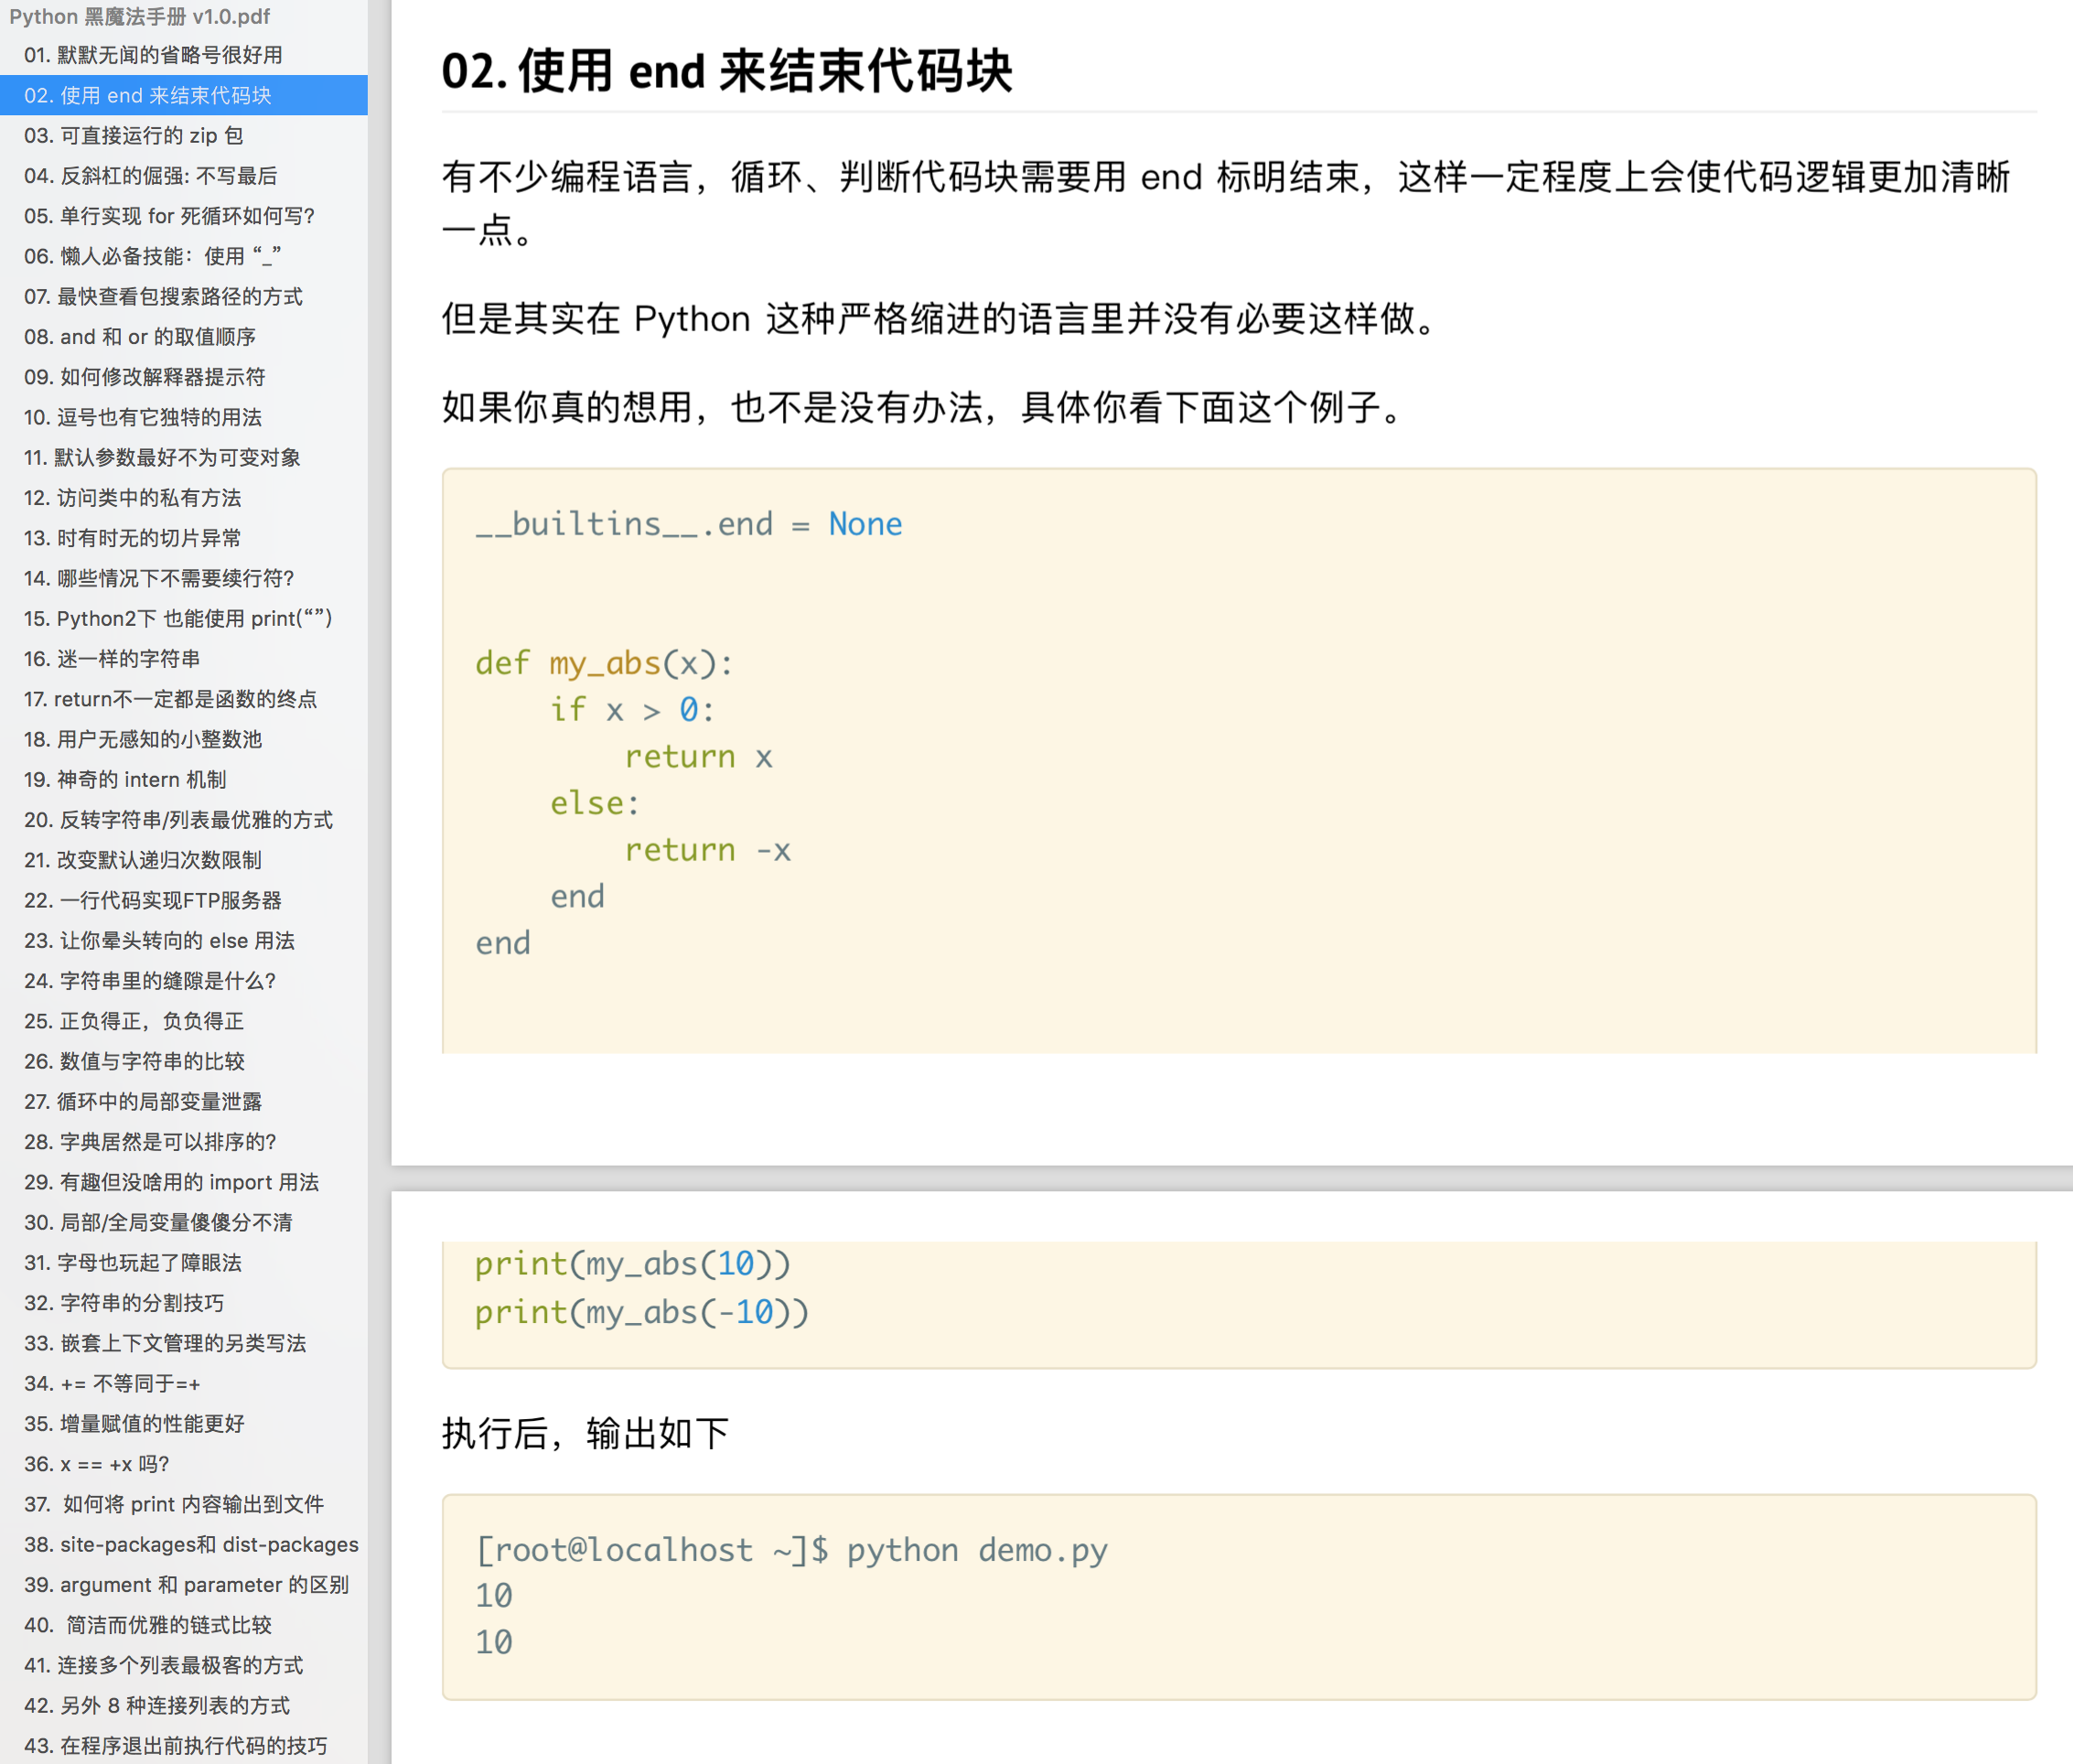The height and width of the screenshot is (1764, 2073).
Task: Click the __builtins__.end code line
Action: [x=688, y=524]
